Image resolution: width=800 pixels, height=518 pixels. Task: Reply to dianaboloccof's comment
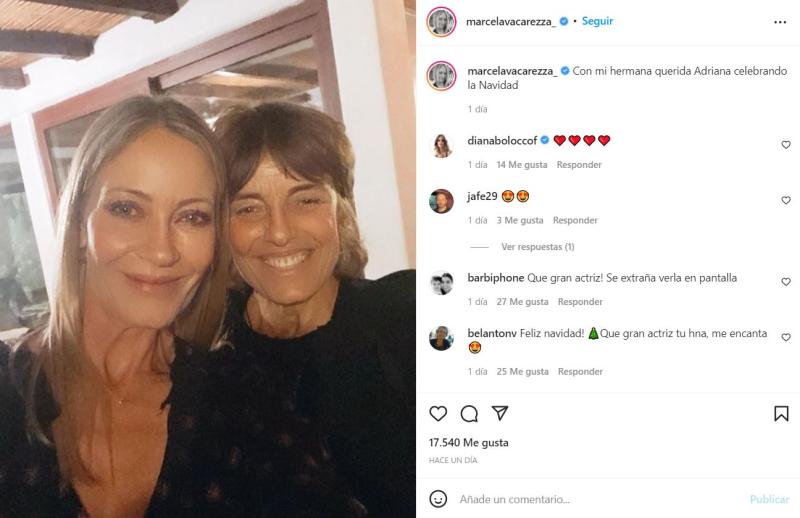tap(580, 165)
